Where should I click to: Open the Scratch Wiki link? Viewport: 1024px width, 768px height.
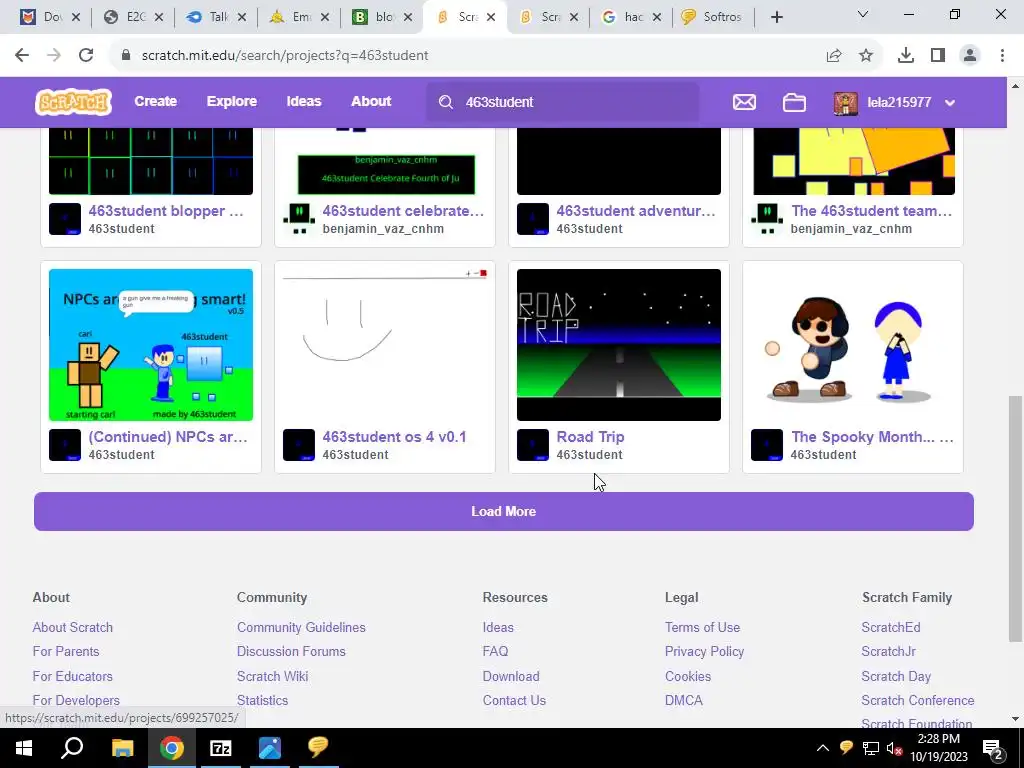pyautogui.click(x=272, y=676)
